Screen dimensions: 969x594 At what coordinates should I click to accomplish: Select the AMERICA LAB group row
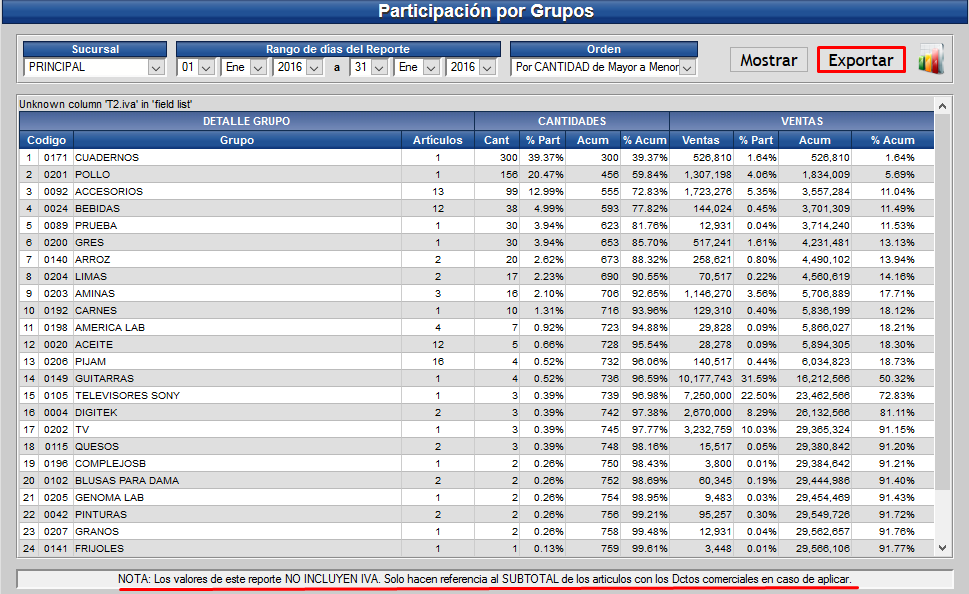tap(476, 328)
